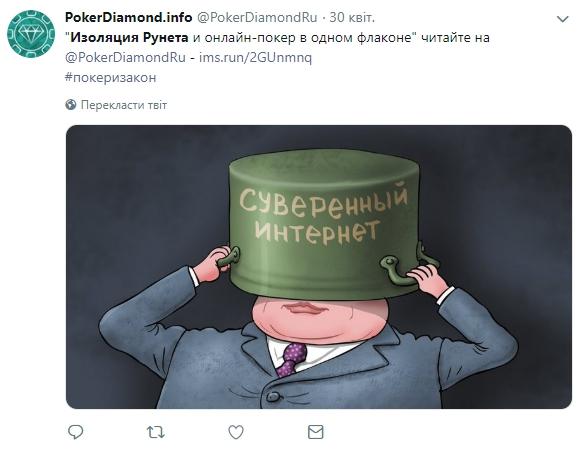Image resolution: width=579 pixels, height=450 pixels.
Task: Open the PokerDiamond green chip avatar
Action: [x=31, y=34]
